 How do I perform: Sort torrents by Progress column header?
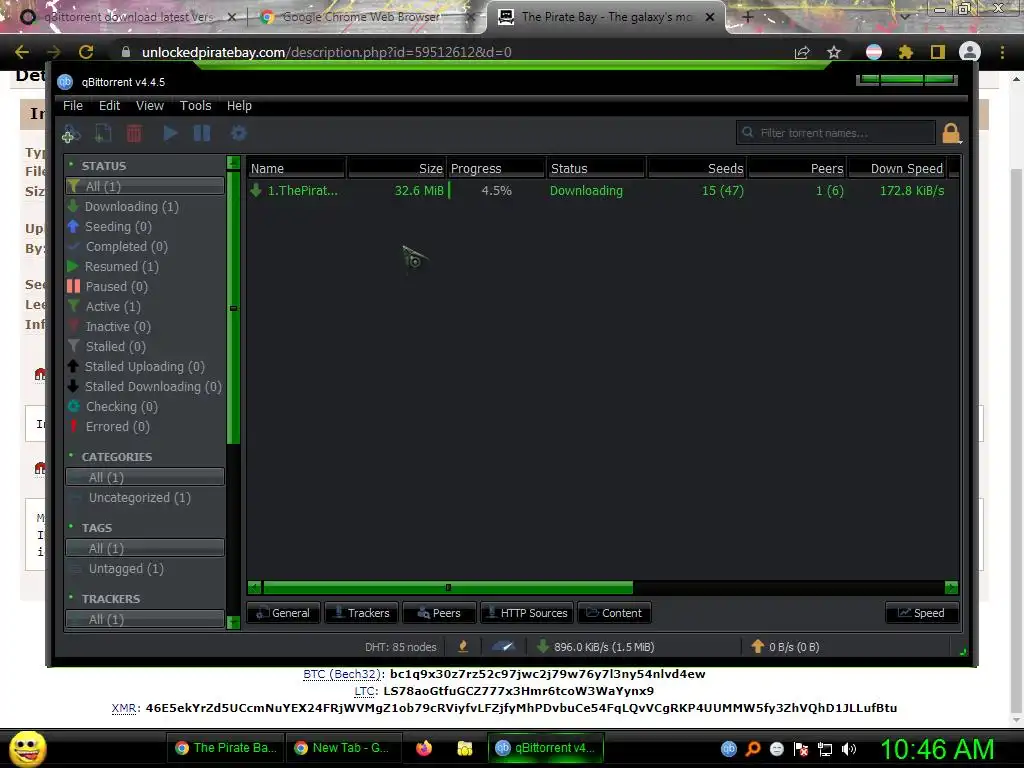496,168
